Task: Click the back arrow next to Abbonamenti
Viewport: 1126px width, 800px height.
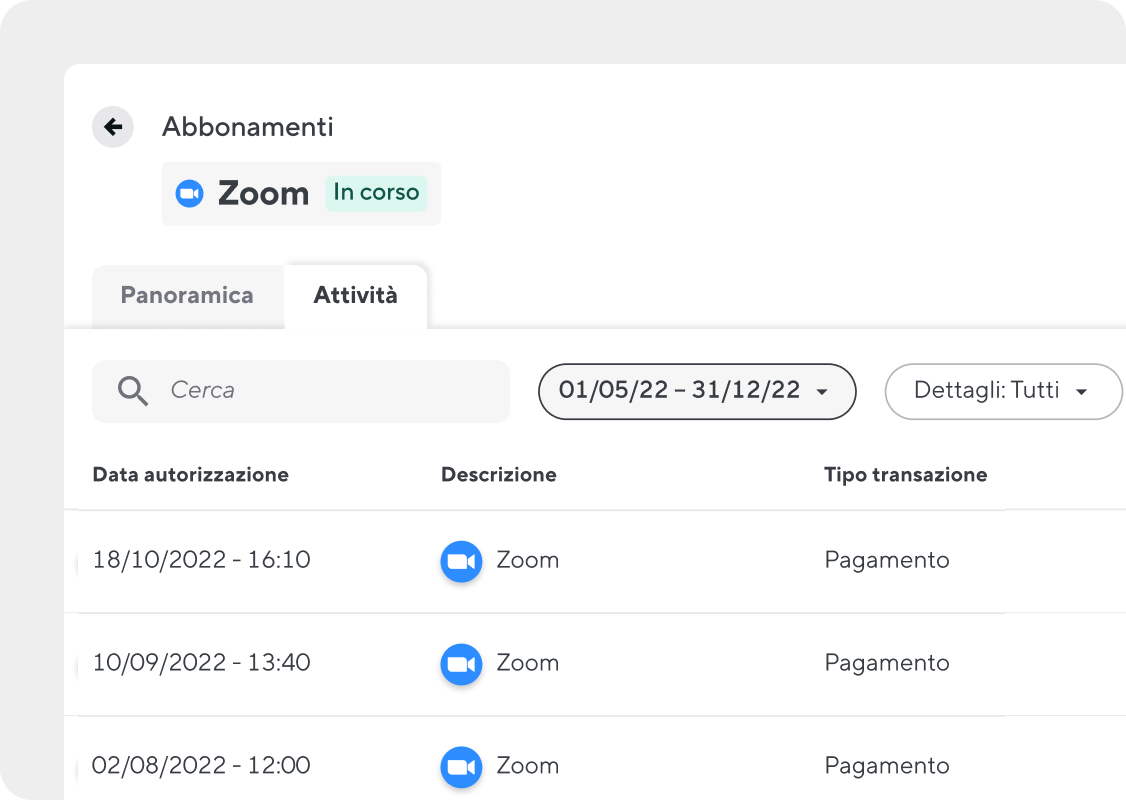Action: [113, 127]
